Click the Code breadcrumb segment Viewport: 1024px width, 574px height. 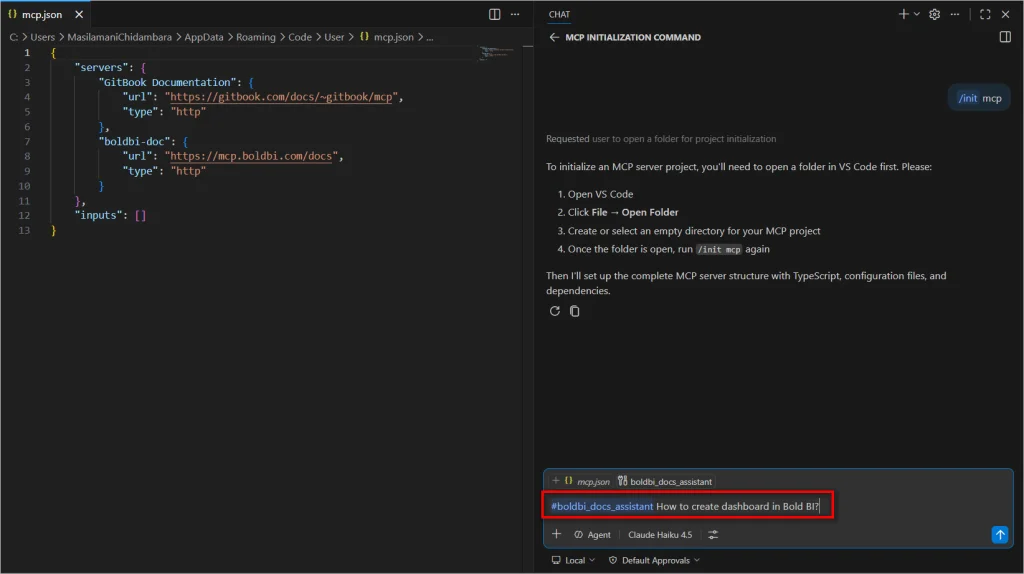(300, 37)
